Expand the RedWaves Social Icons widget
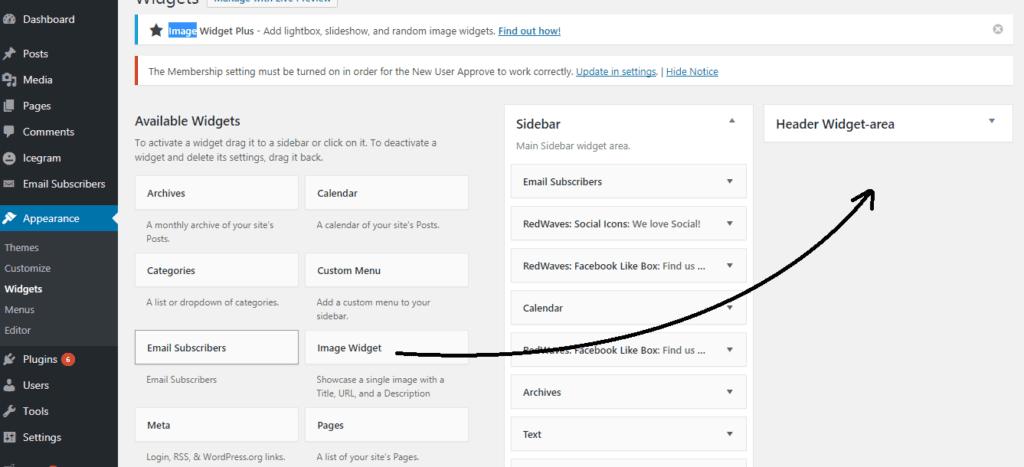Viewport: 1024px width, 467px height. click(x=729, y=224)
